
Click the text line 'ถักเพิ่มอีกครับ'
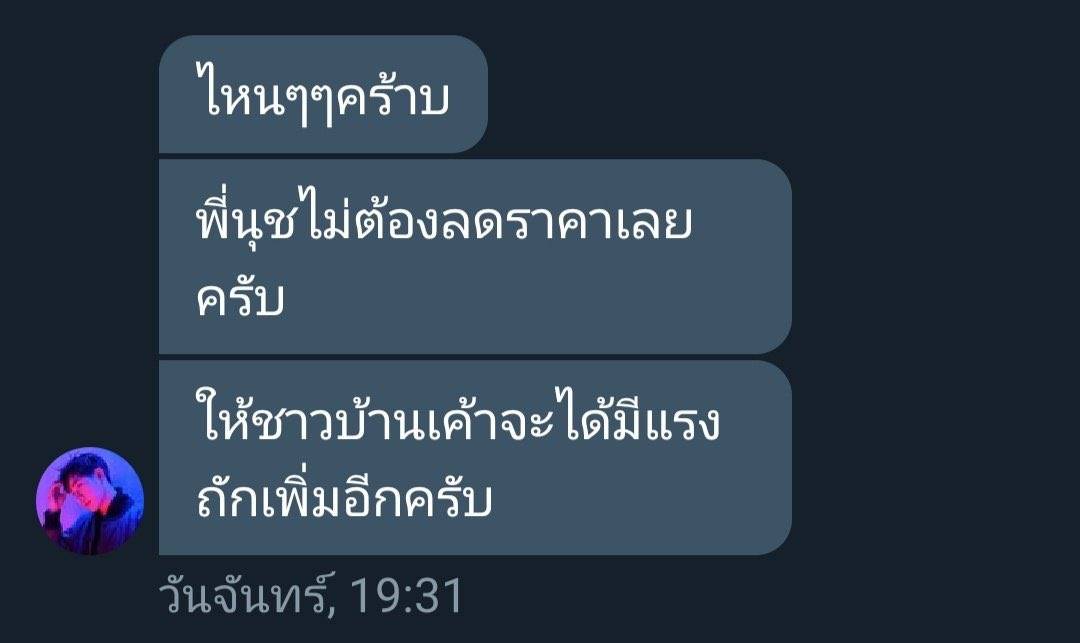(345, 498)
